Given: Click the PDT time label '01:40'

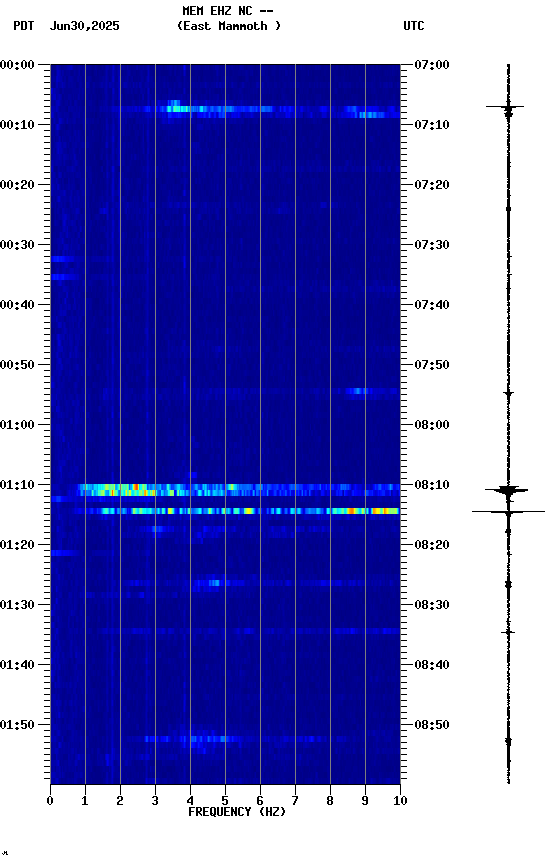Looking at the screenshot, I should [x=17, y=666].
